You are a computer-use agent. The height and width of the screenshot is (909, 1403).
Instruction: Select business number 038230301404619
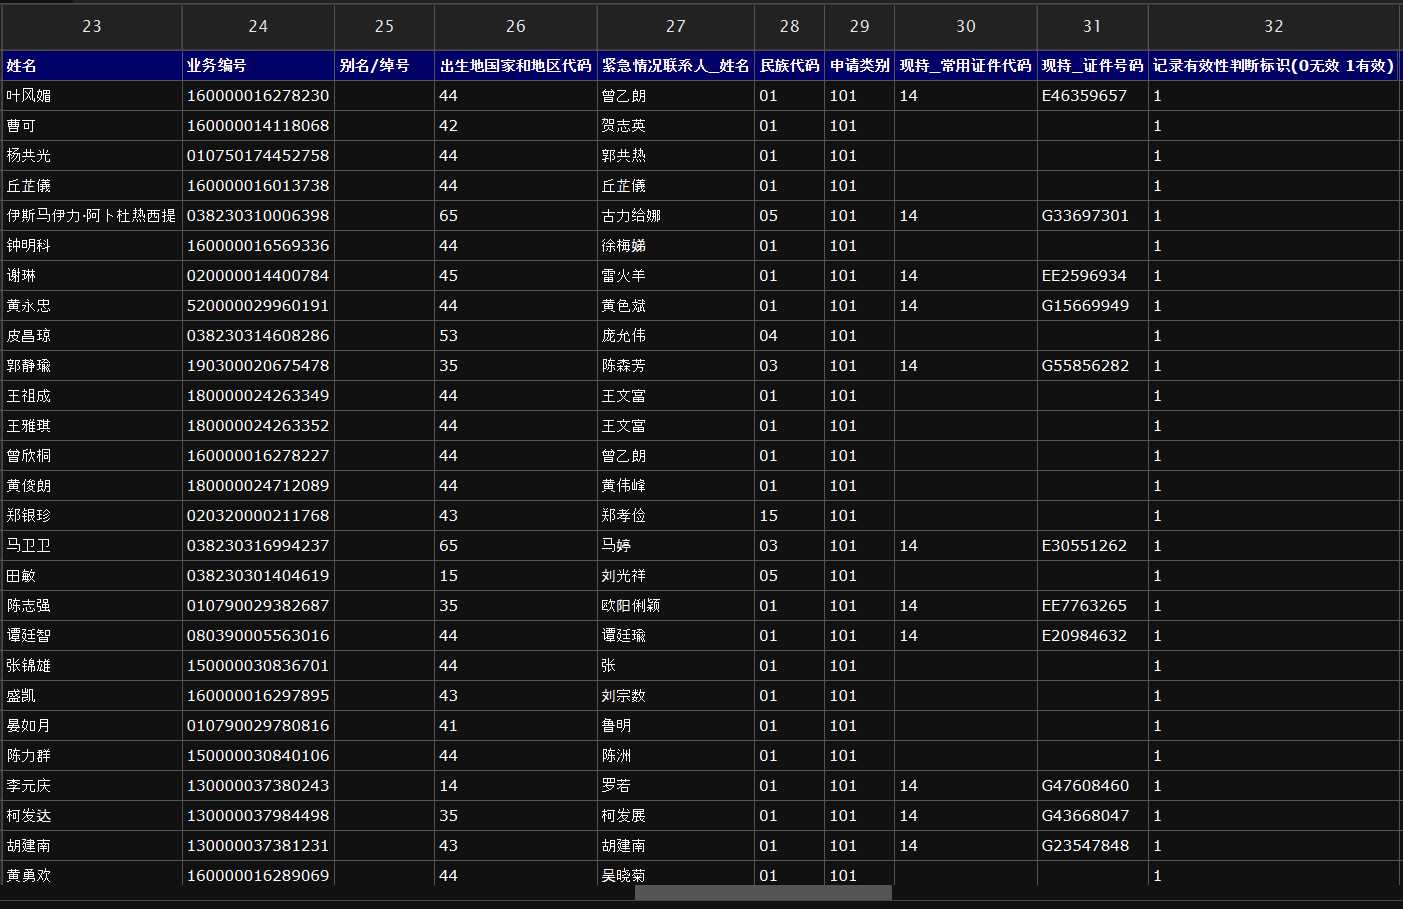258,576
